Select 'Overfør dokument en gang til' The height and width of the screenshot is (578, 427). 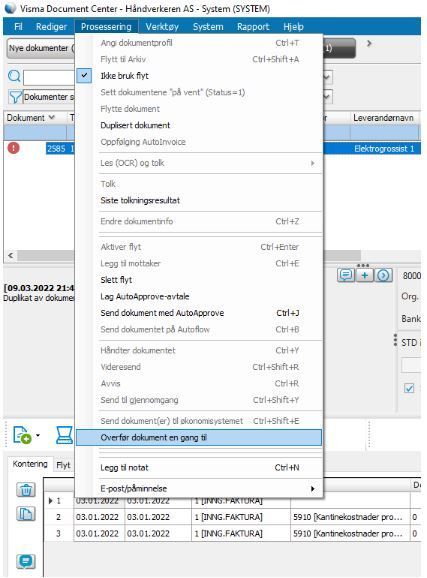pyautogui.click(x=199, y=438)
